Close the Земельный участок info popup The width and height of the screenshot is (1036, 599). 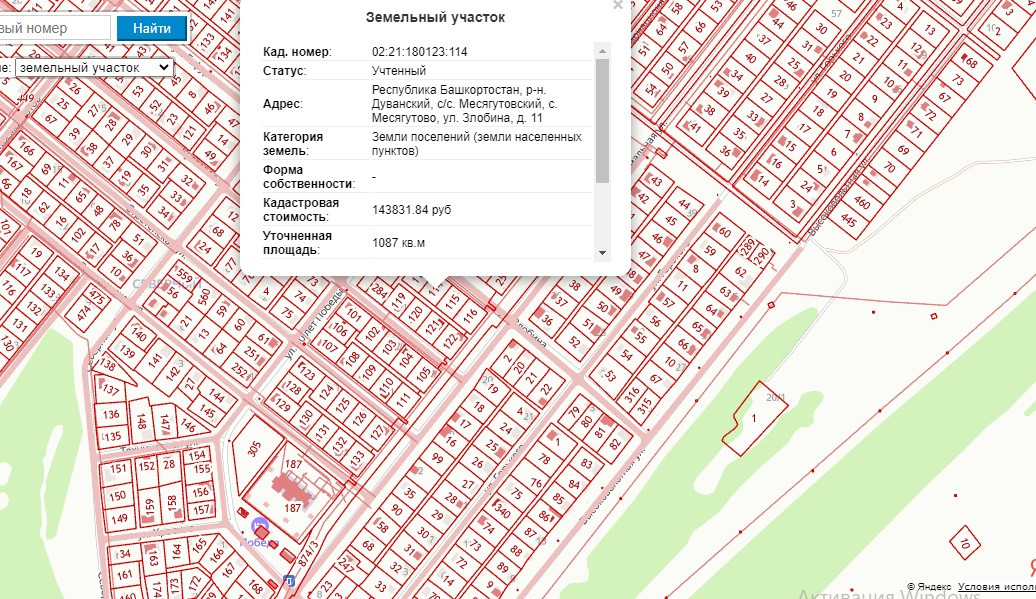(x=618, y=5)
